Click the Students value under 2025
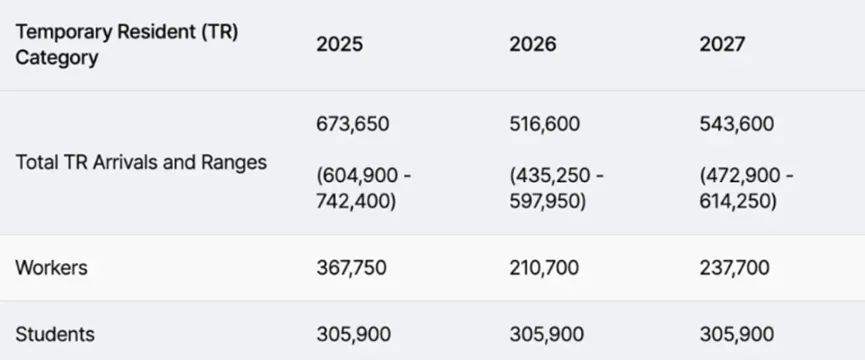865x360 pixels. [x=354, y=335]
